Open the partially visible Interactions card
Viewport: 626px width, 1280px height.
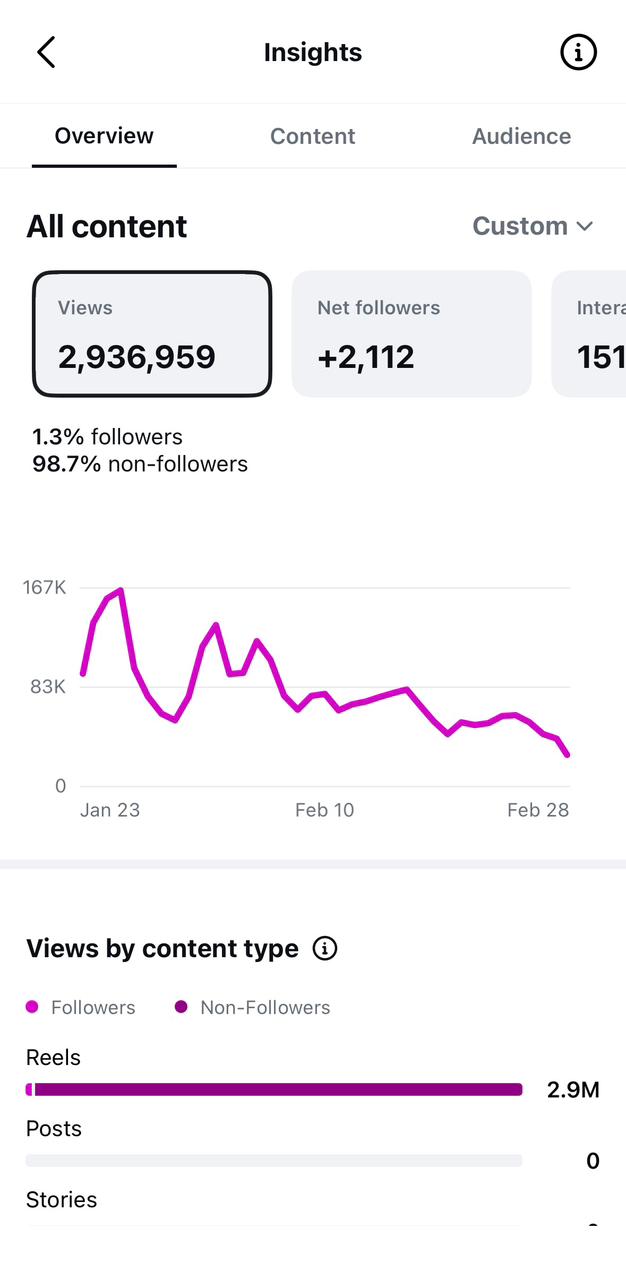point(589,334)
